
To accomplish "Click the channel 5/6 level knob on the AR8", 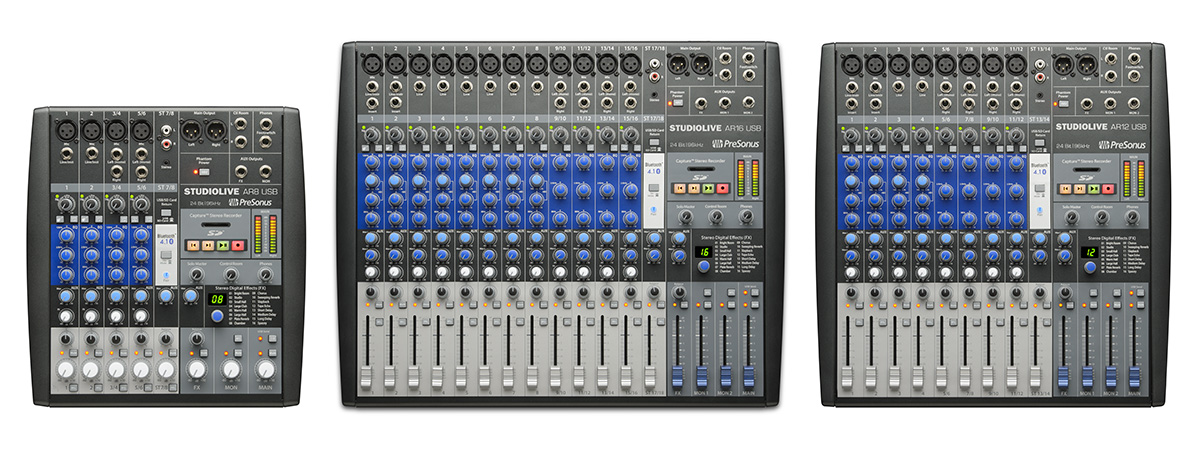I will 140,369.
